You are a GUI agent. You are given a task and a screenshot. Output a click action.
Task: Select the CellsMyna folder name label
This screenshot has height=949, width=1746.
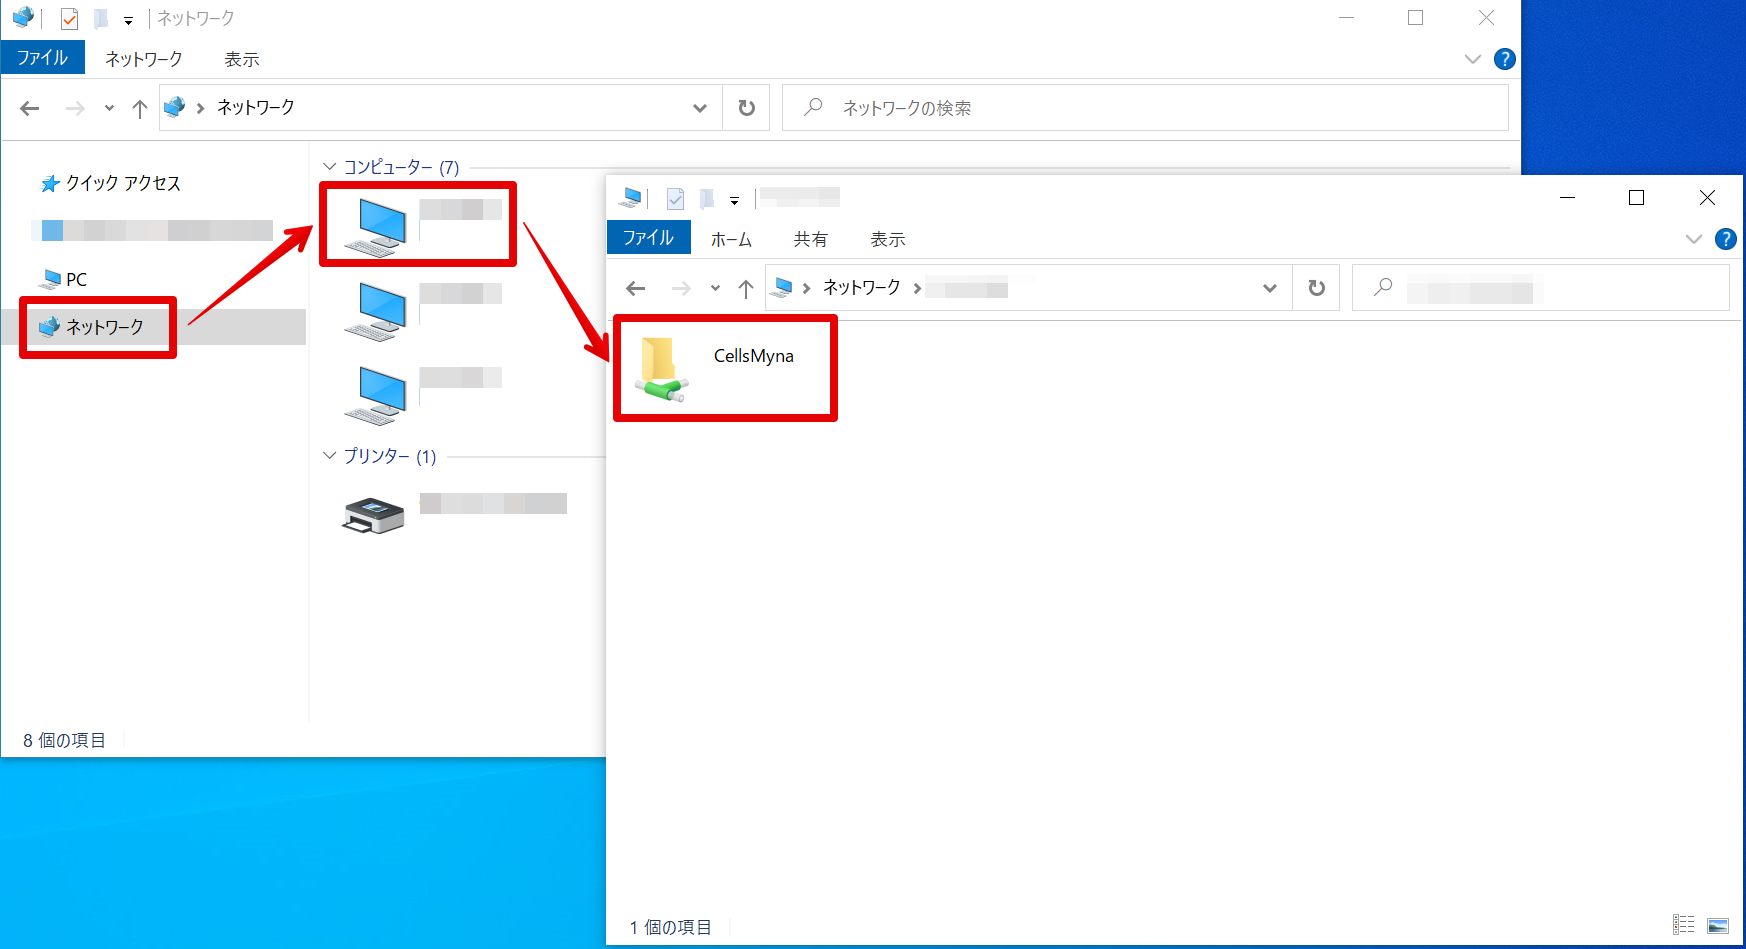(x=753, y=356)
